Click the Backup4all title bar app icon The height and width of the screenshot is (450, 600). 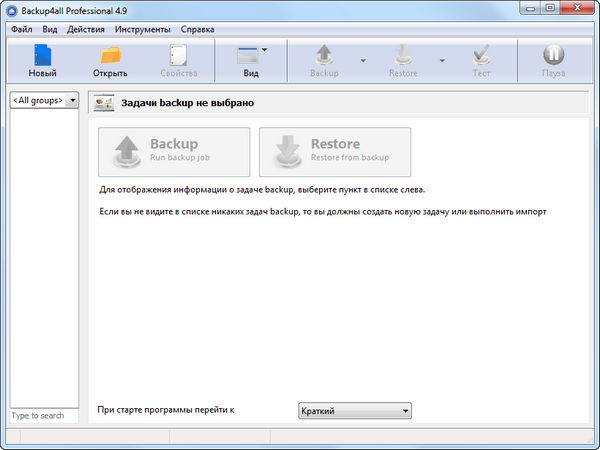(x=12, y=11)
